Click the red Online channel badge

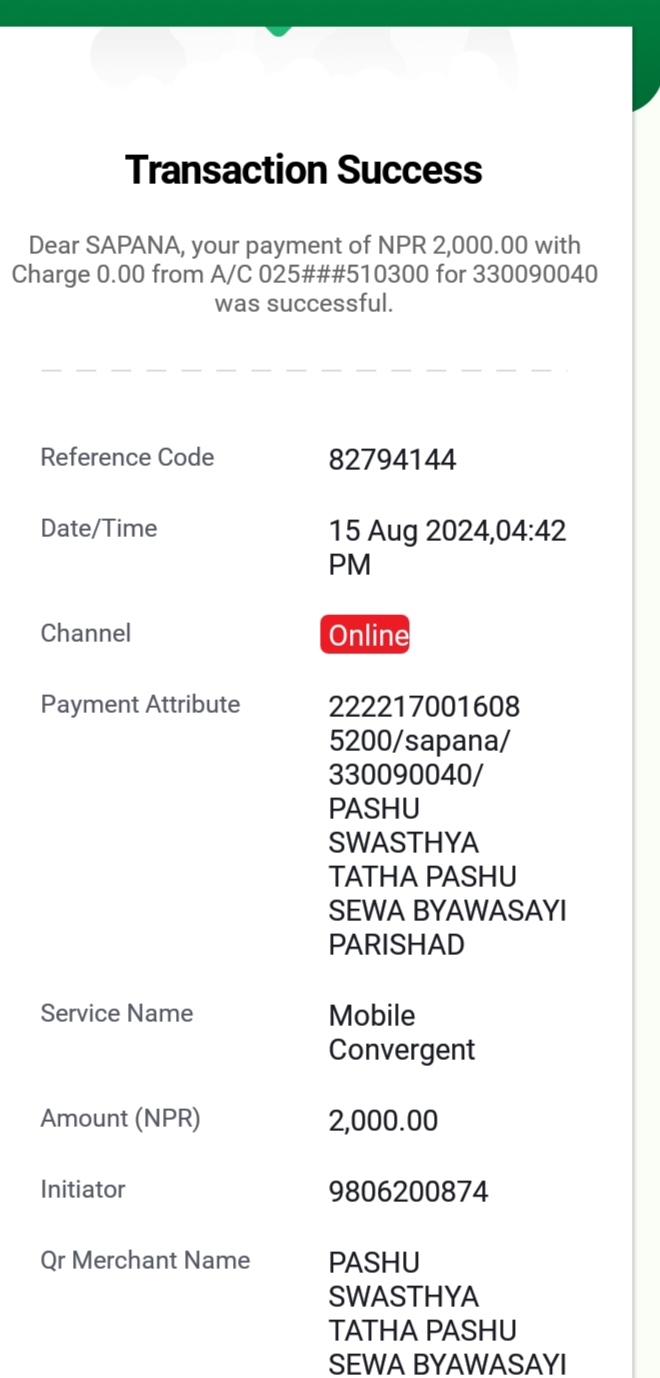(365, 635)
